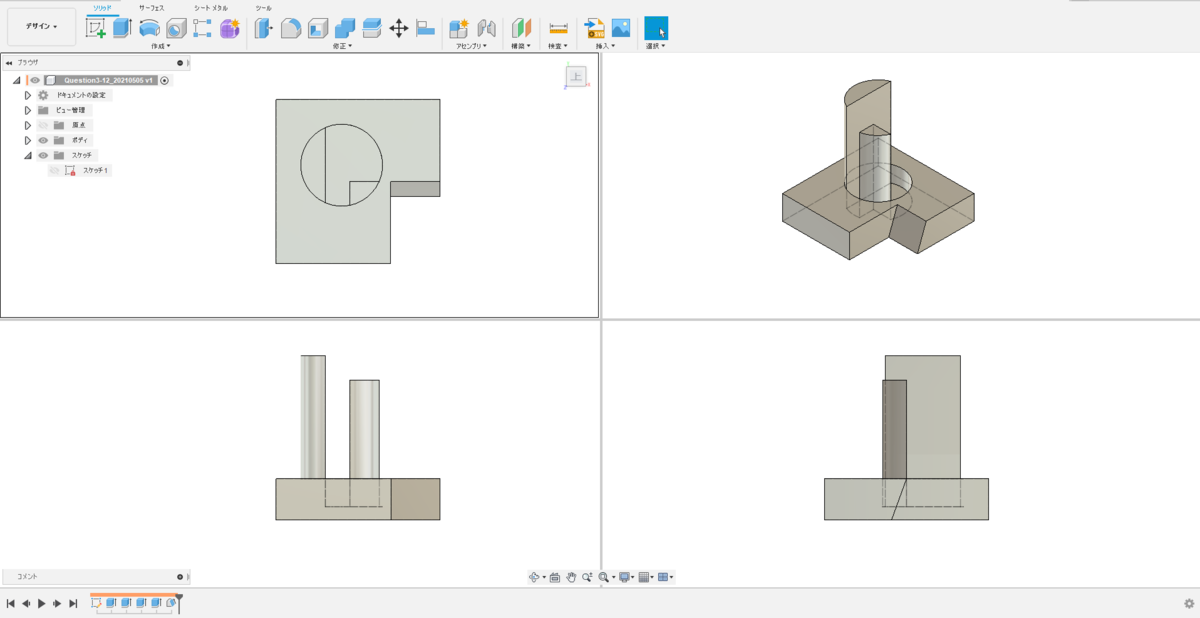Hide the ボディ folder
This screenshot has height=618, width=1200.
(43, 140)
